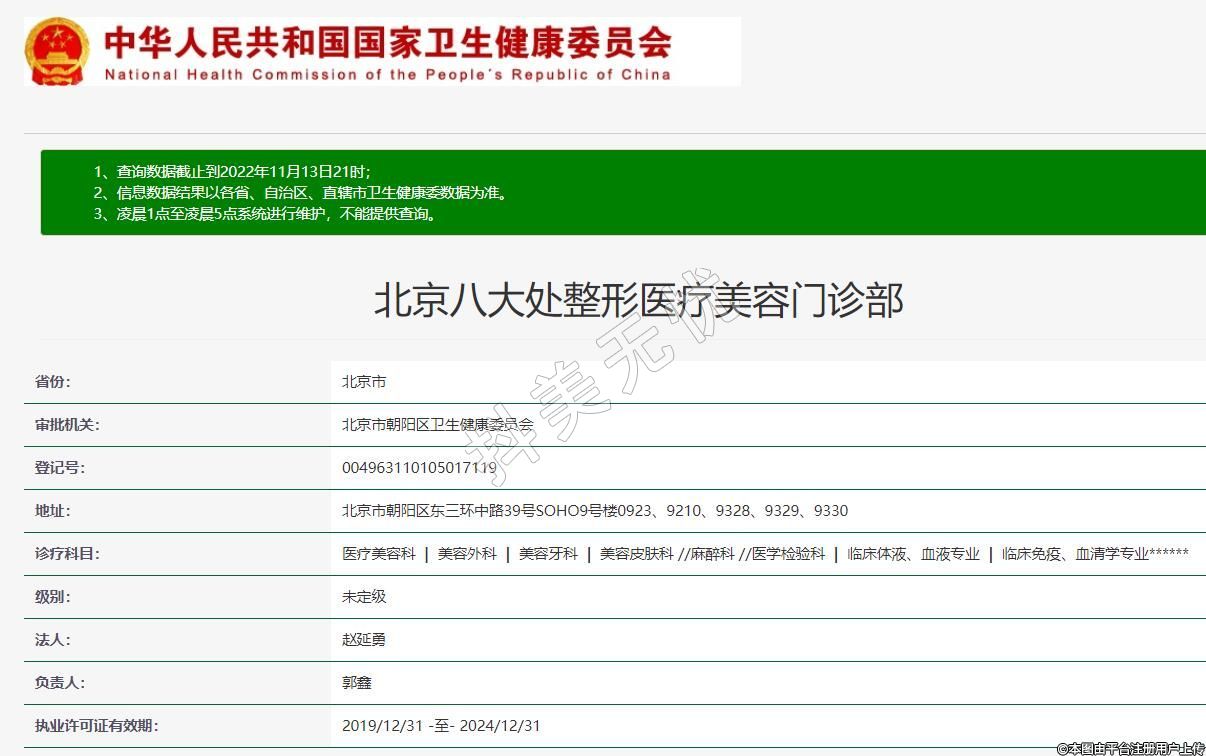Image resolution: width=1206 pixels, height=756 pixels.
Task: Click the registration number 004963110105017119
Action: (419, 468)
